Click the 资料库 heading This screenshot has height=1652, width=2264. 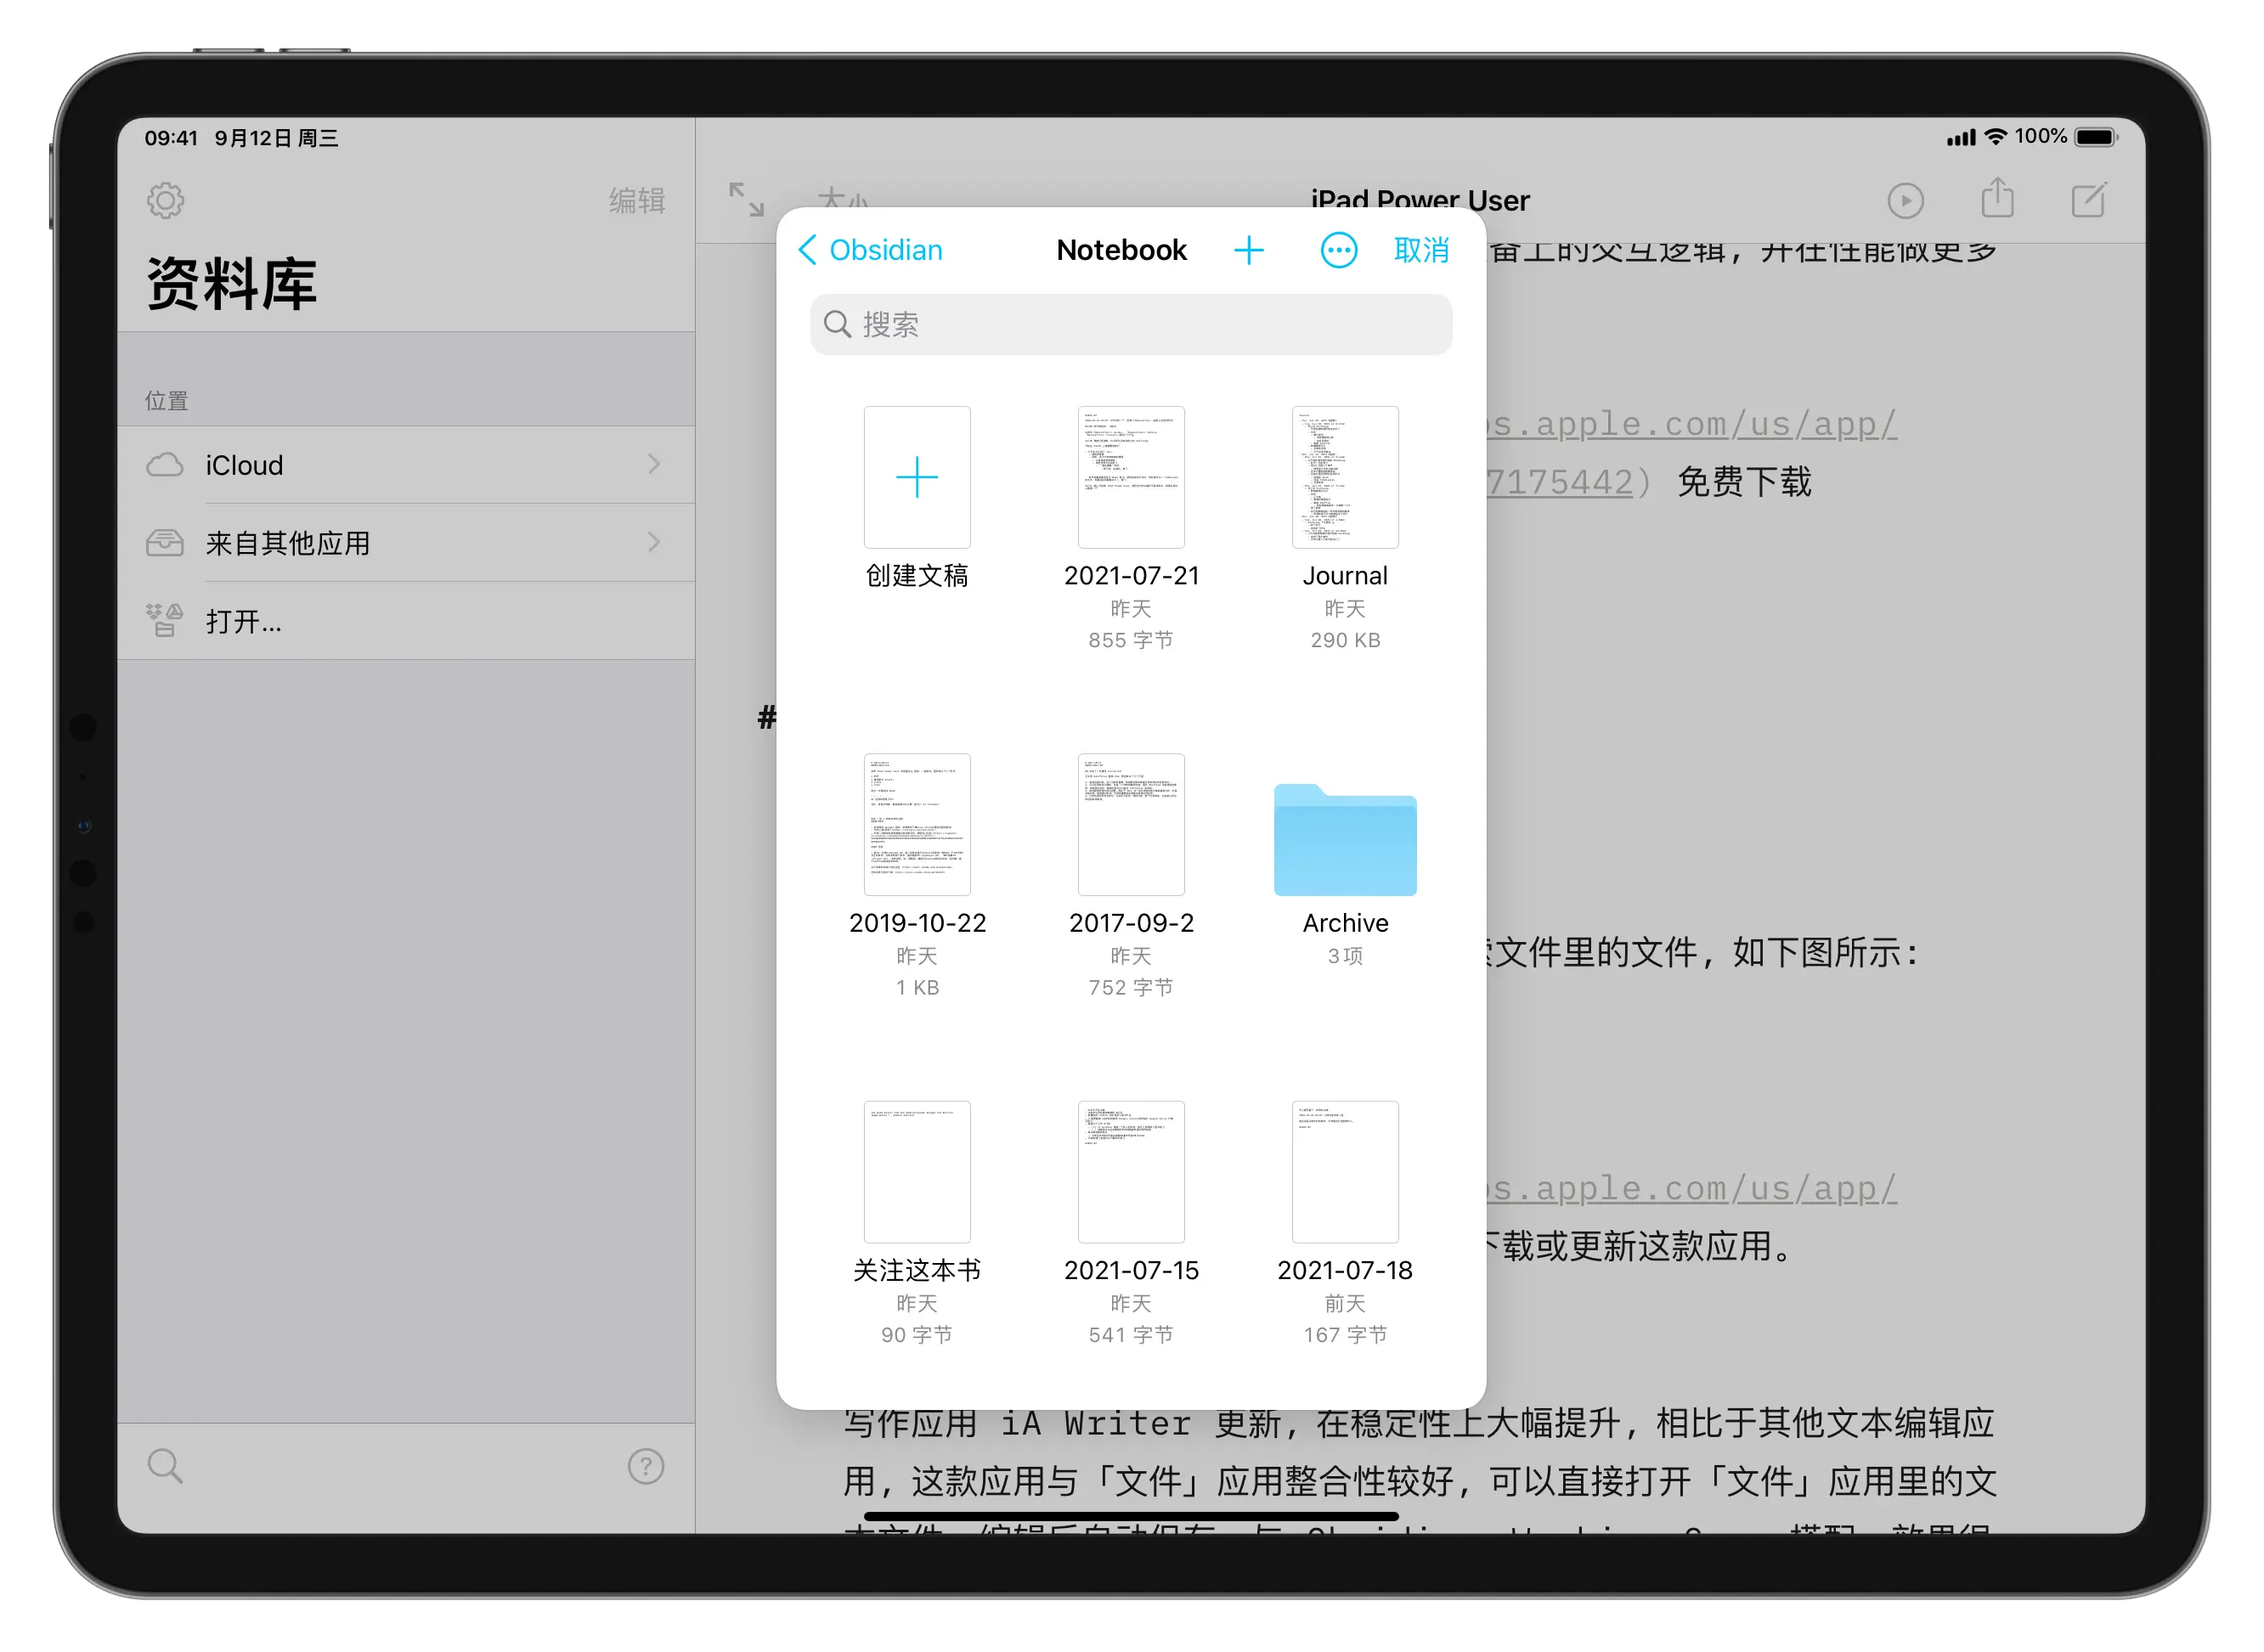(x=232, y=284)
